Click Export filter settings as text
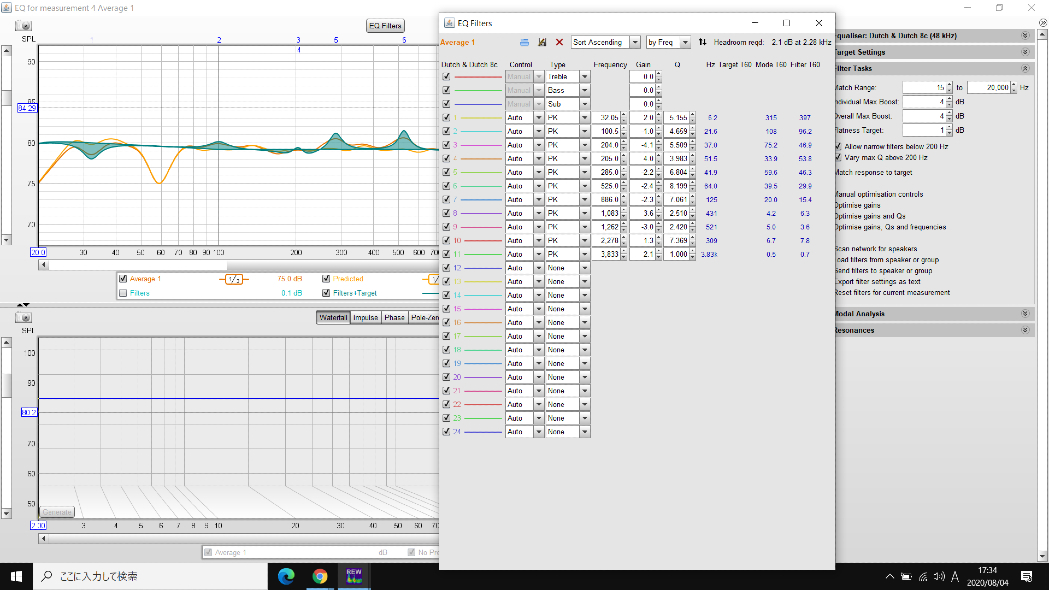Image resolution: width=1049 pixels, height=590 pixels. [877, 282]
